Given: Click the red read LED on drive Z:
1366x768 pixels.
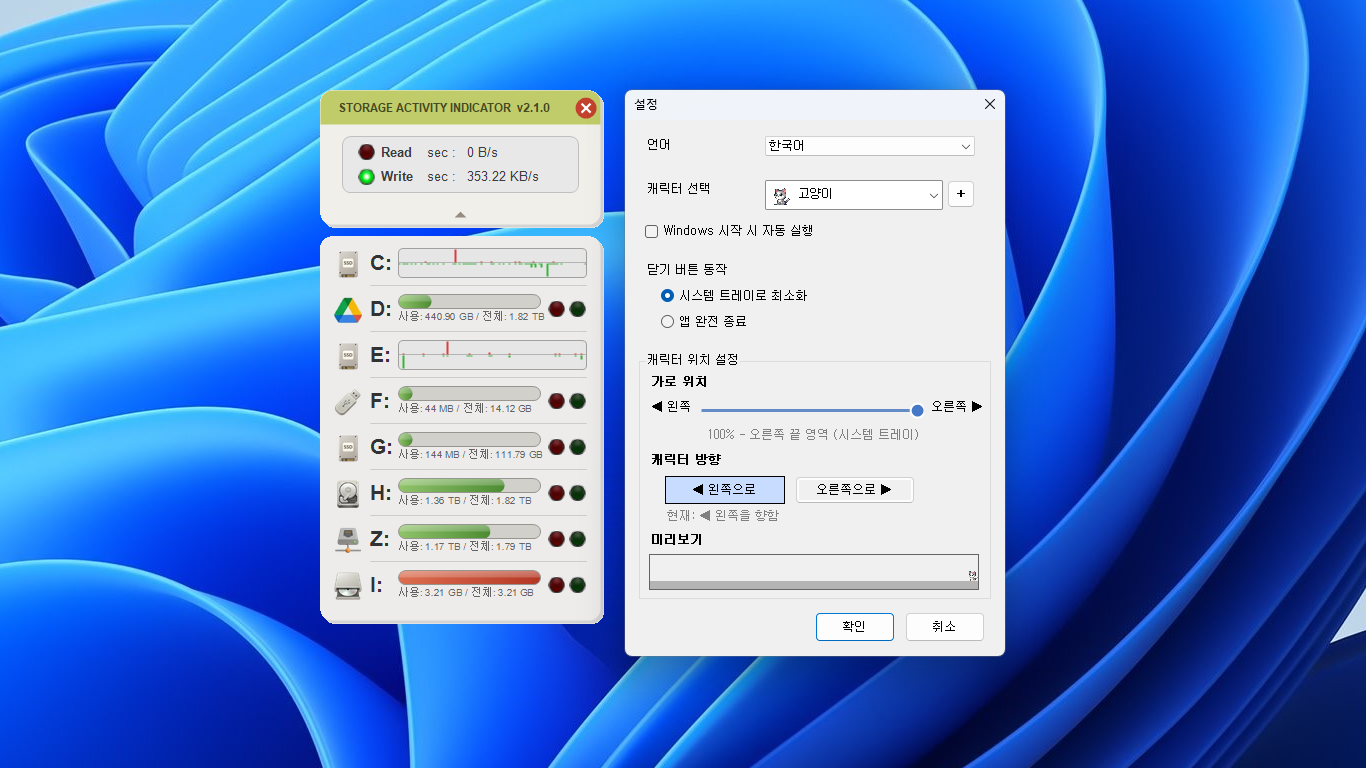Looking at the screenshot, I should coord(557,539).
